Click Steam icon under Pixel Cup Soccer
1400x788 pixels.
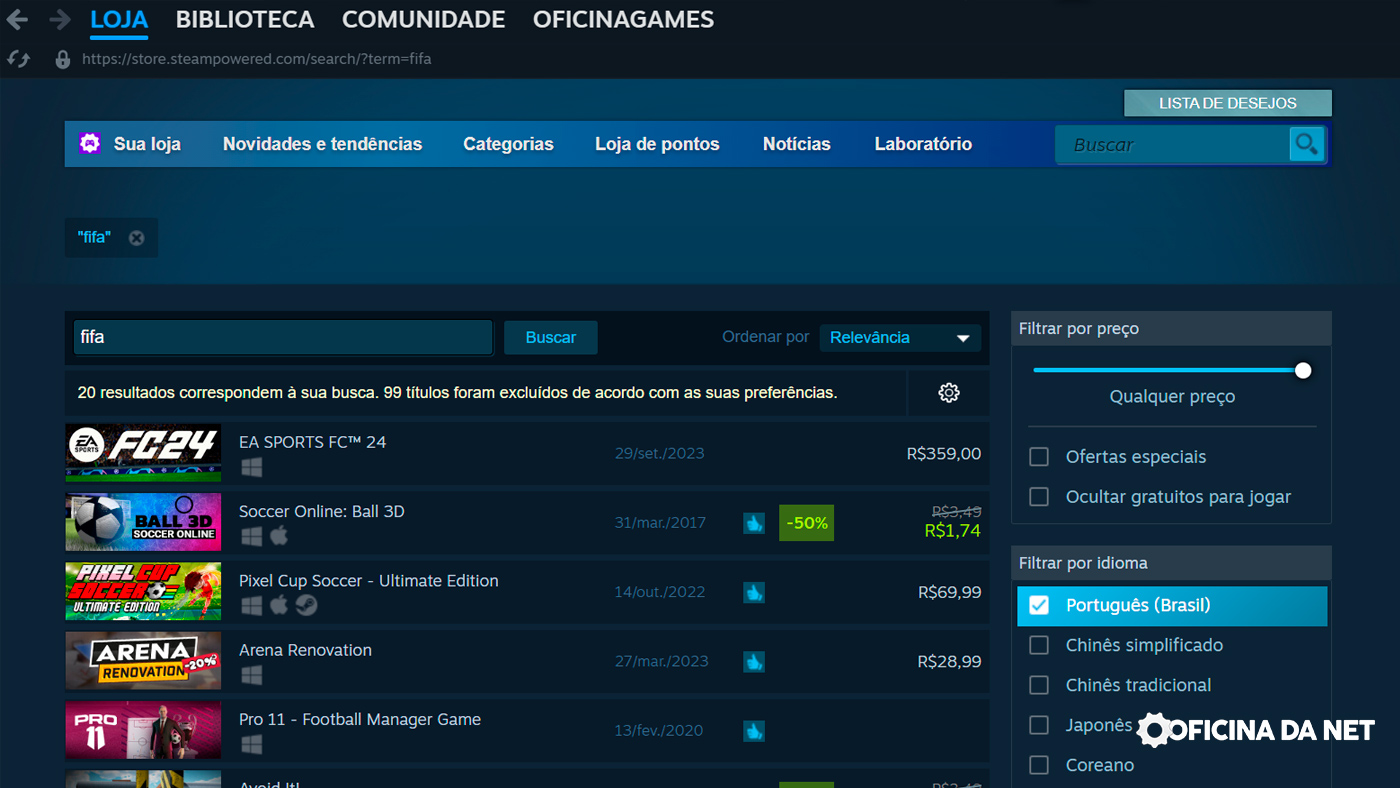[x=306, y=605]
